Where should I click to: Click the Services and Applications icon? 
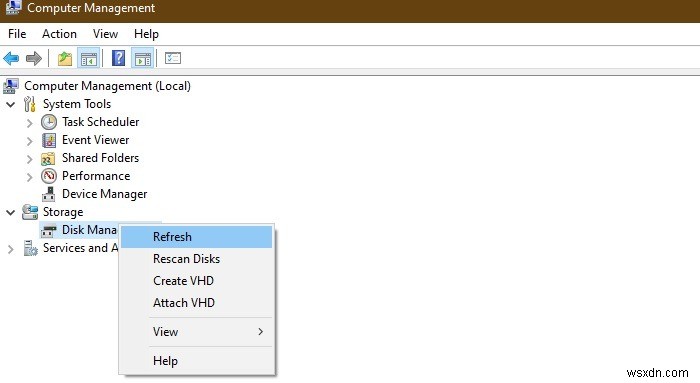[30, 248]
